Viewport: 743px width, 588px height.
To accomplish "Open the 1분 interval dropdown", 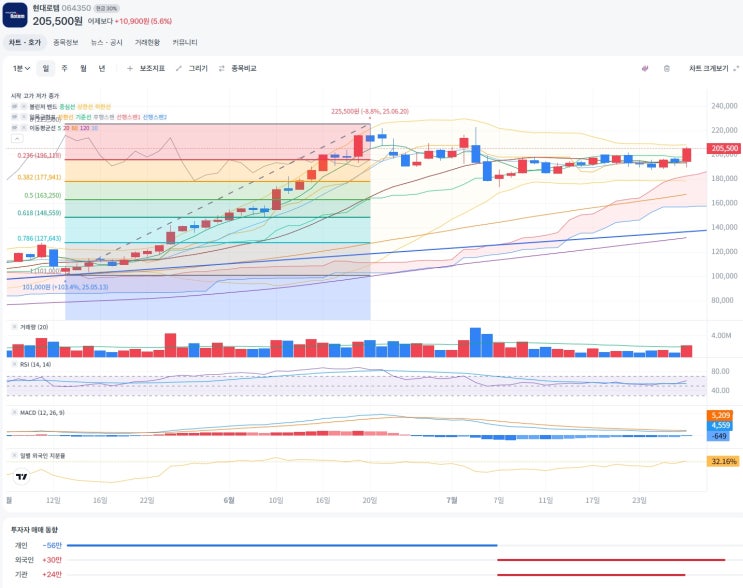I will (x=21, y=69).
